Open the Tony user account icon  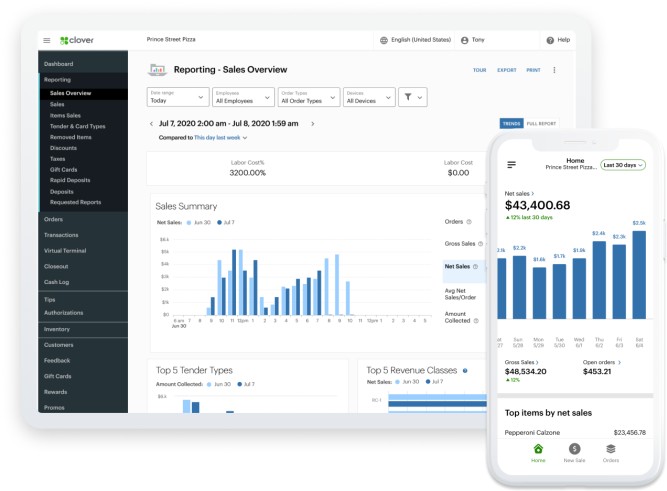[465, 40]
